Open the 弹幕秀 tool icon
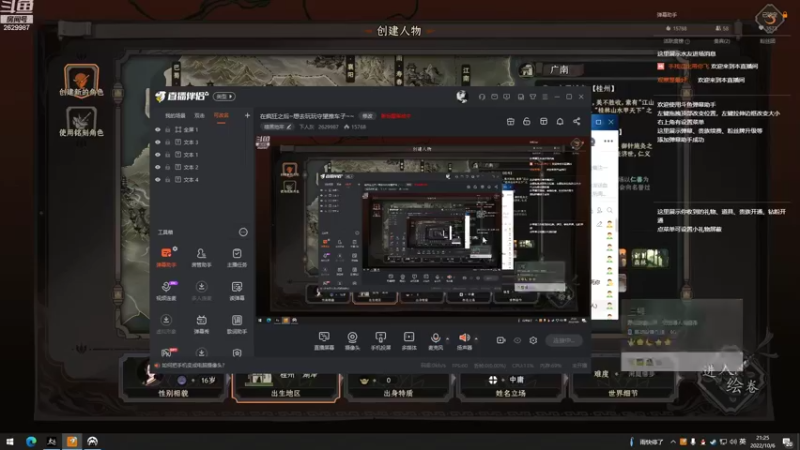 [x=202, y=324]
